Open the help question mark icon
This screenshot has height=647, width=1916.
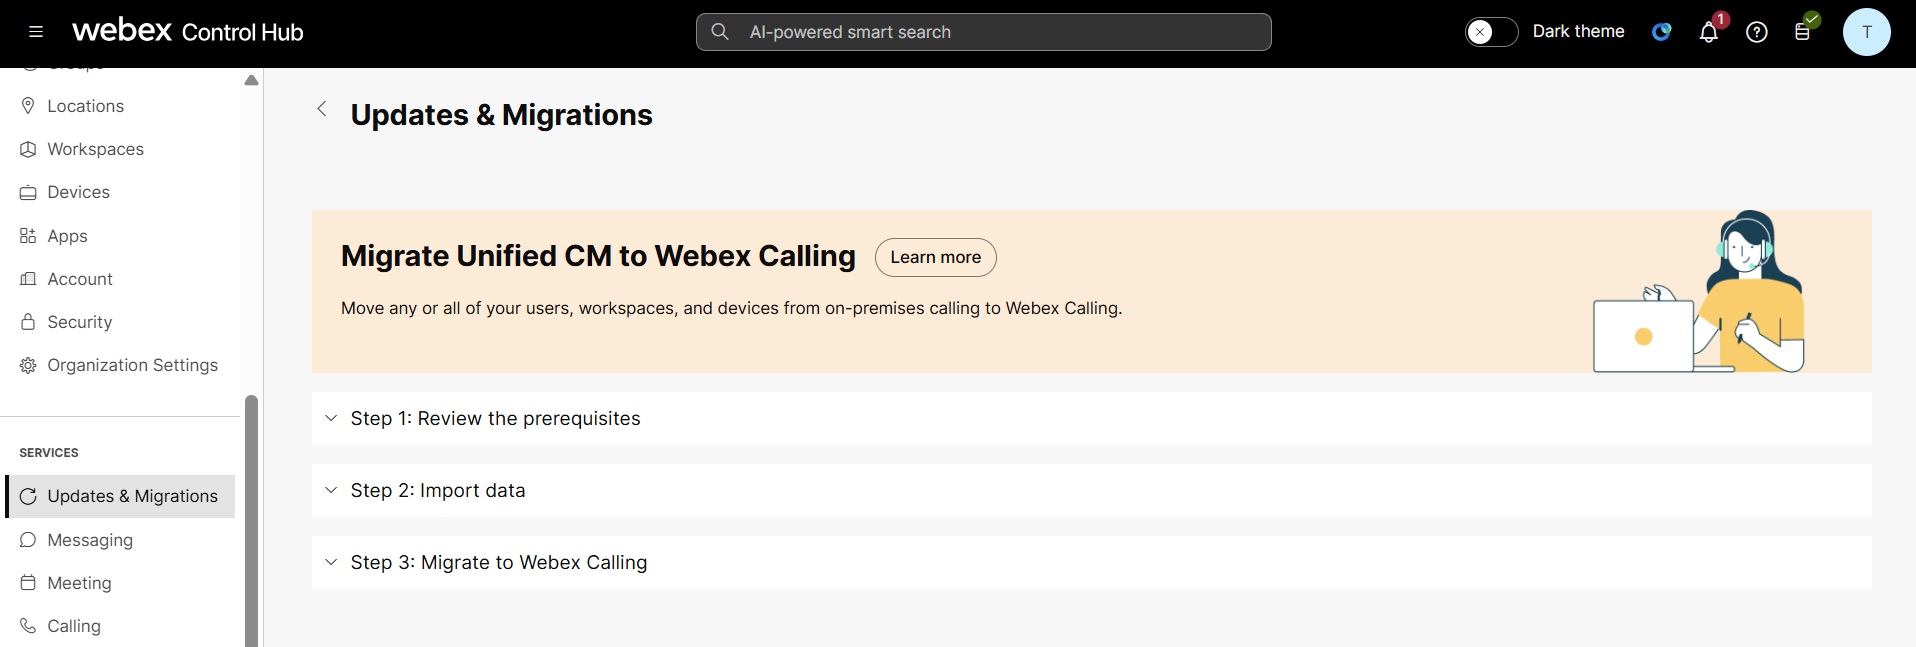(1757, 32)
